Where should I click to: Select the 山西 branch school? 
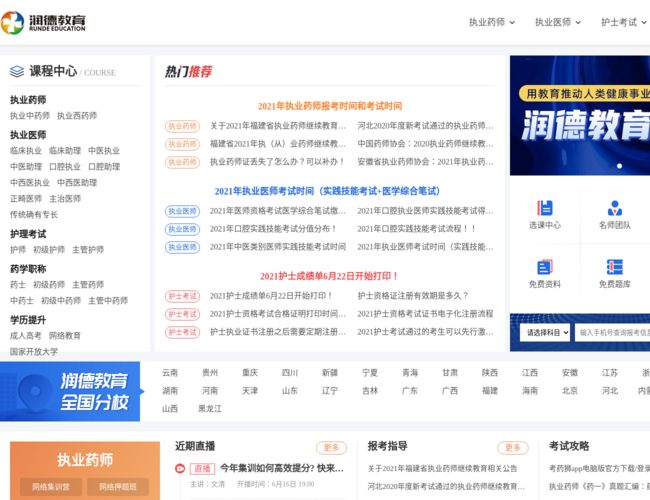pyautogui.click(x=170, y=409)
